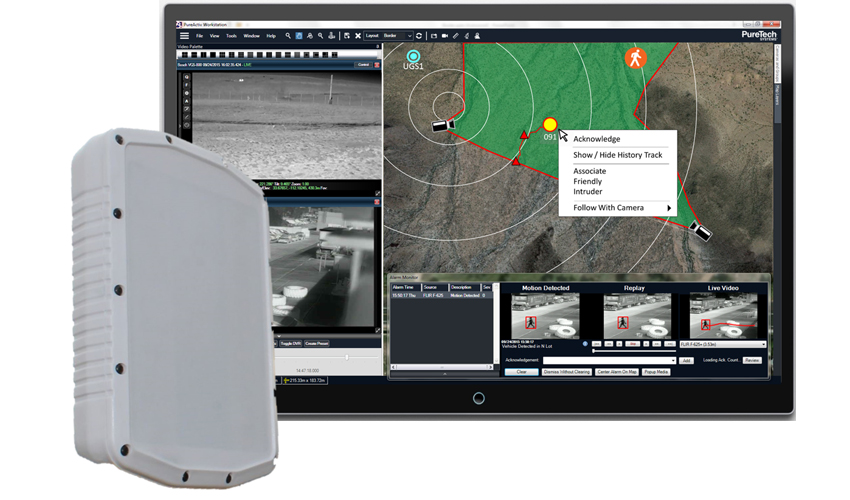Screen dimensions: 850x500
Task: Open the Window menu
Action: [252, 36]
